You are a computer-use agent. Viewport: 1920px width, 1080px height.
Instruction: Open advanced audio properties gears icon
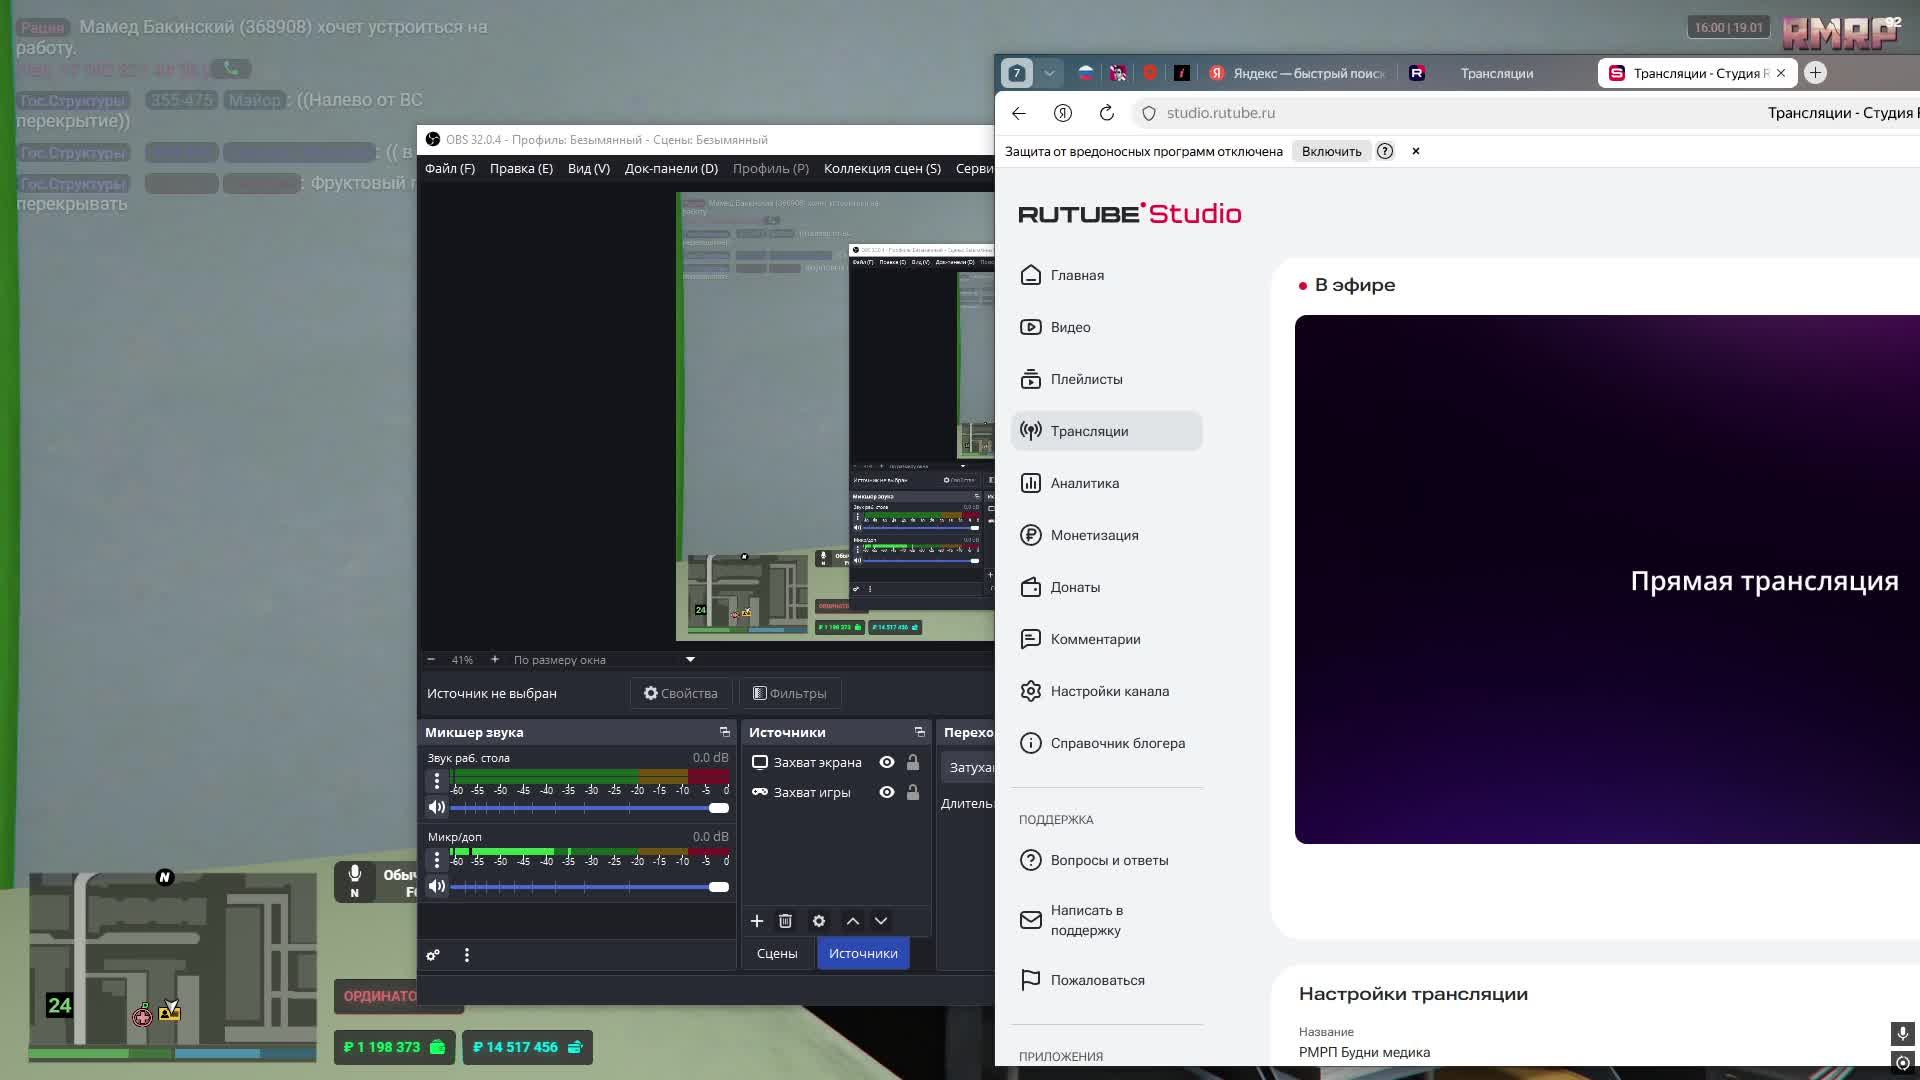click(x=433, y=955)
